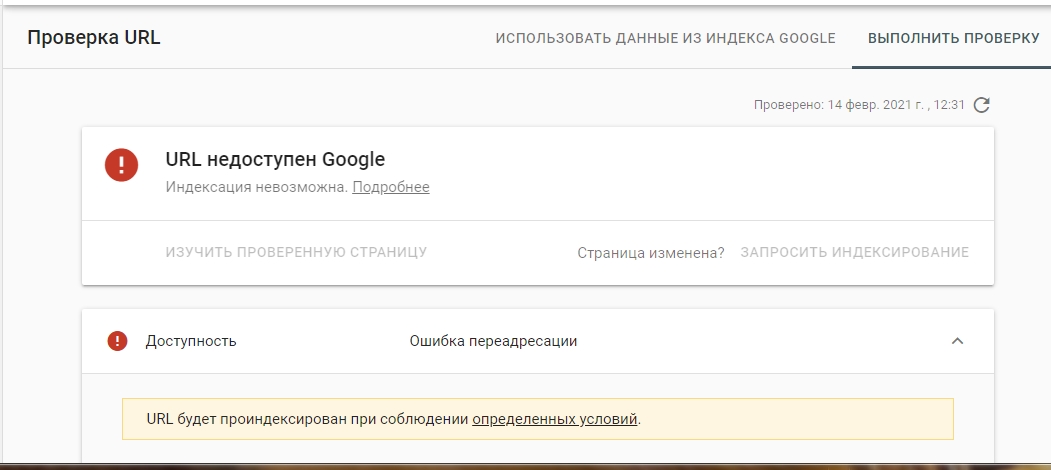The image size is (1051, 470).
Task: Collapse the Доступность section with the chevron
Action: (x=957, y=341)
